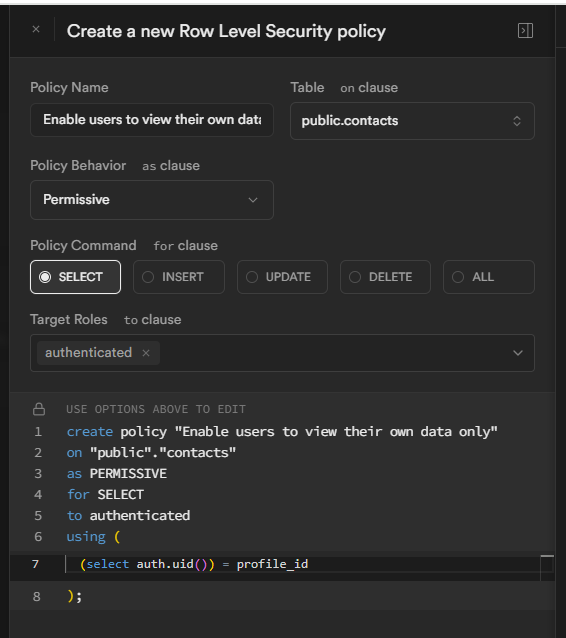Click the Policy Behavior label

point(78,166)
